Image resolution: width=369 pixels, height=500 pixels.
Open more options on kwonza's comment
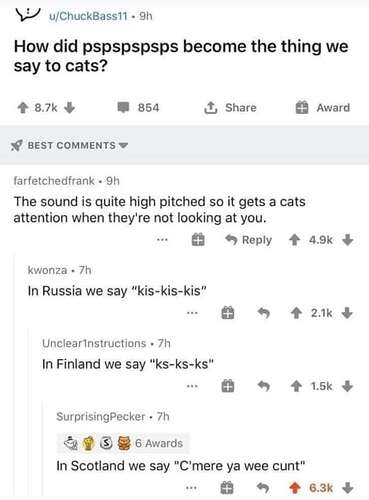[x=192, y=313]
